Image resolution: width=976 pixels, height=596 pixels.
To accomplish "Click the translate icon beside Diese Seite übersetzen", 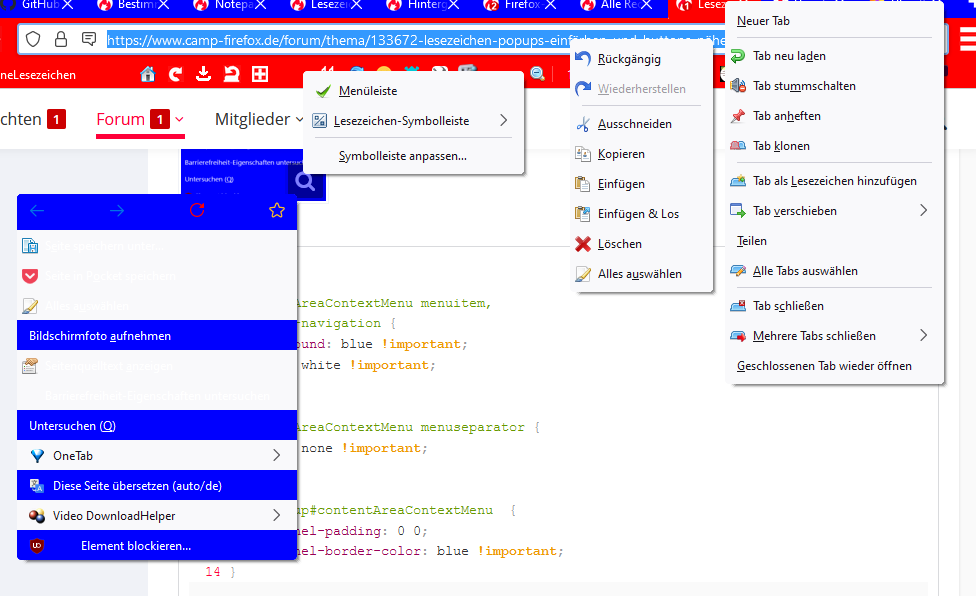I will pyautogui.click(x=37, y=486).
